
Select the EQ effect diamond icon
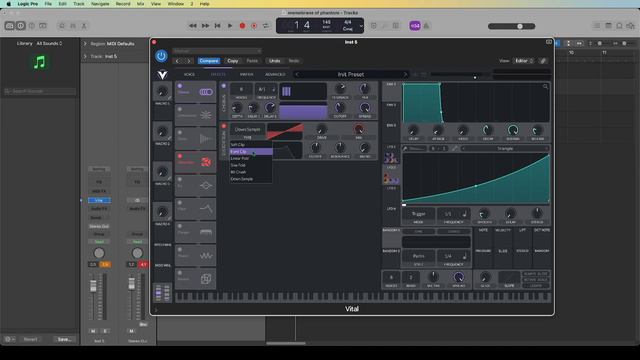(206, 186)
